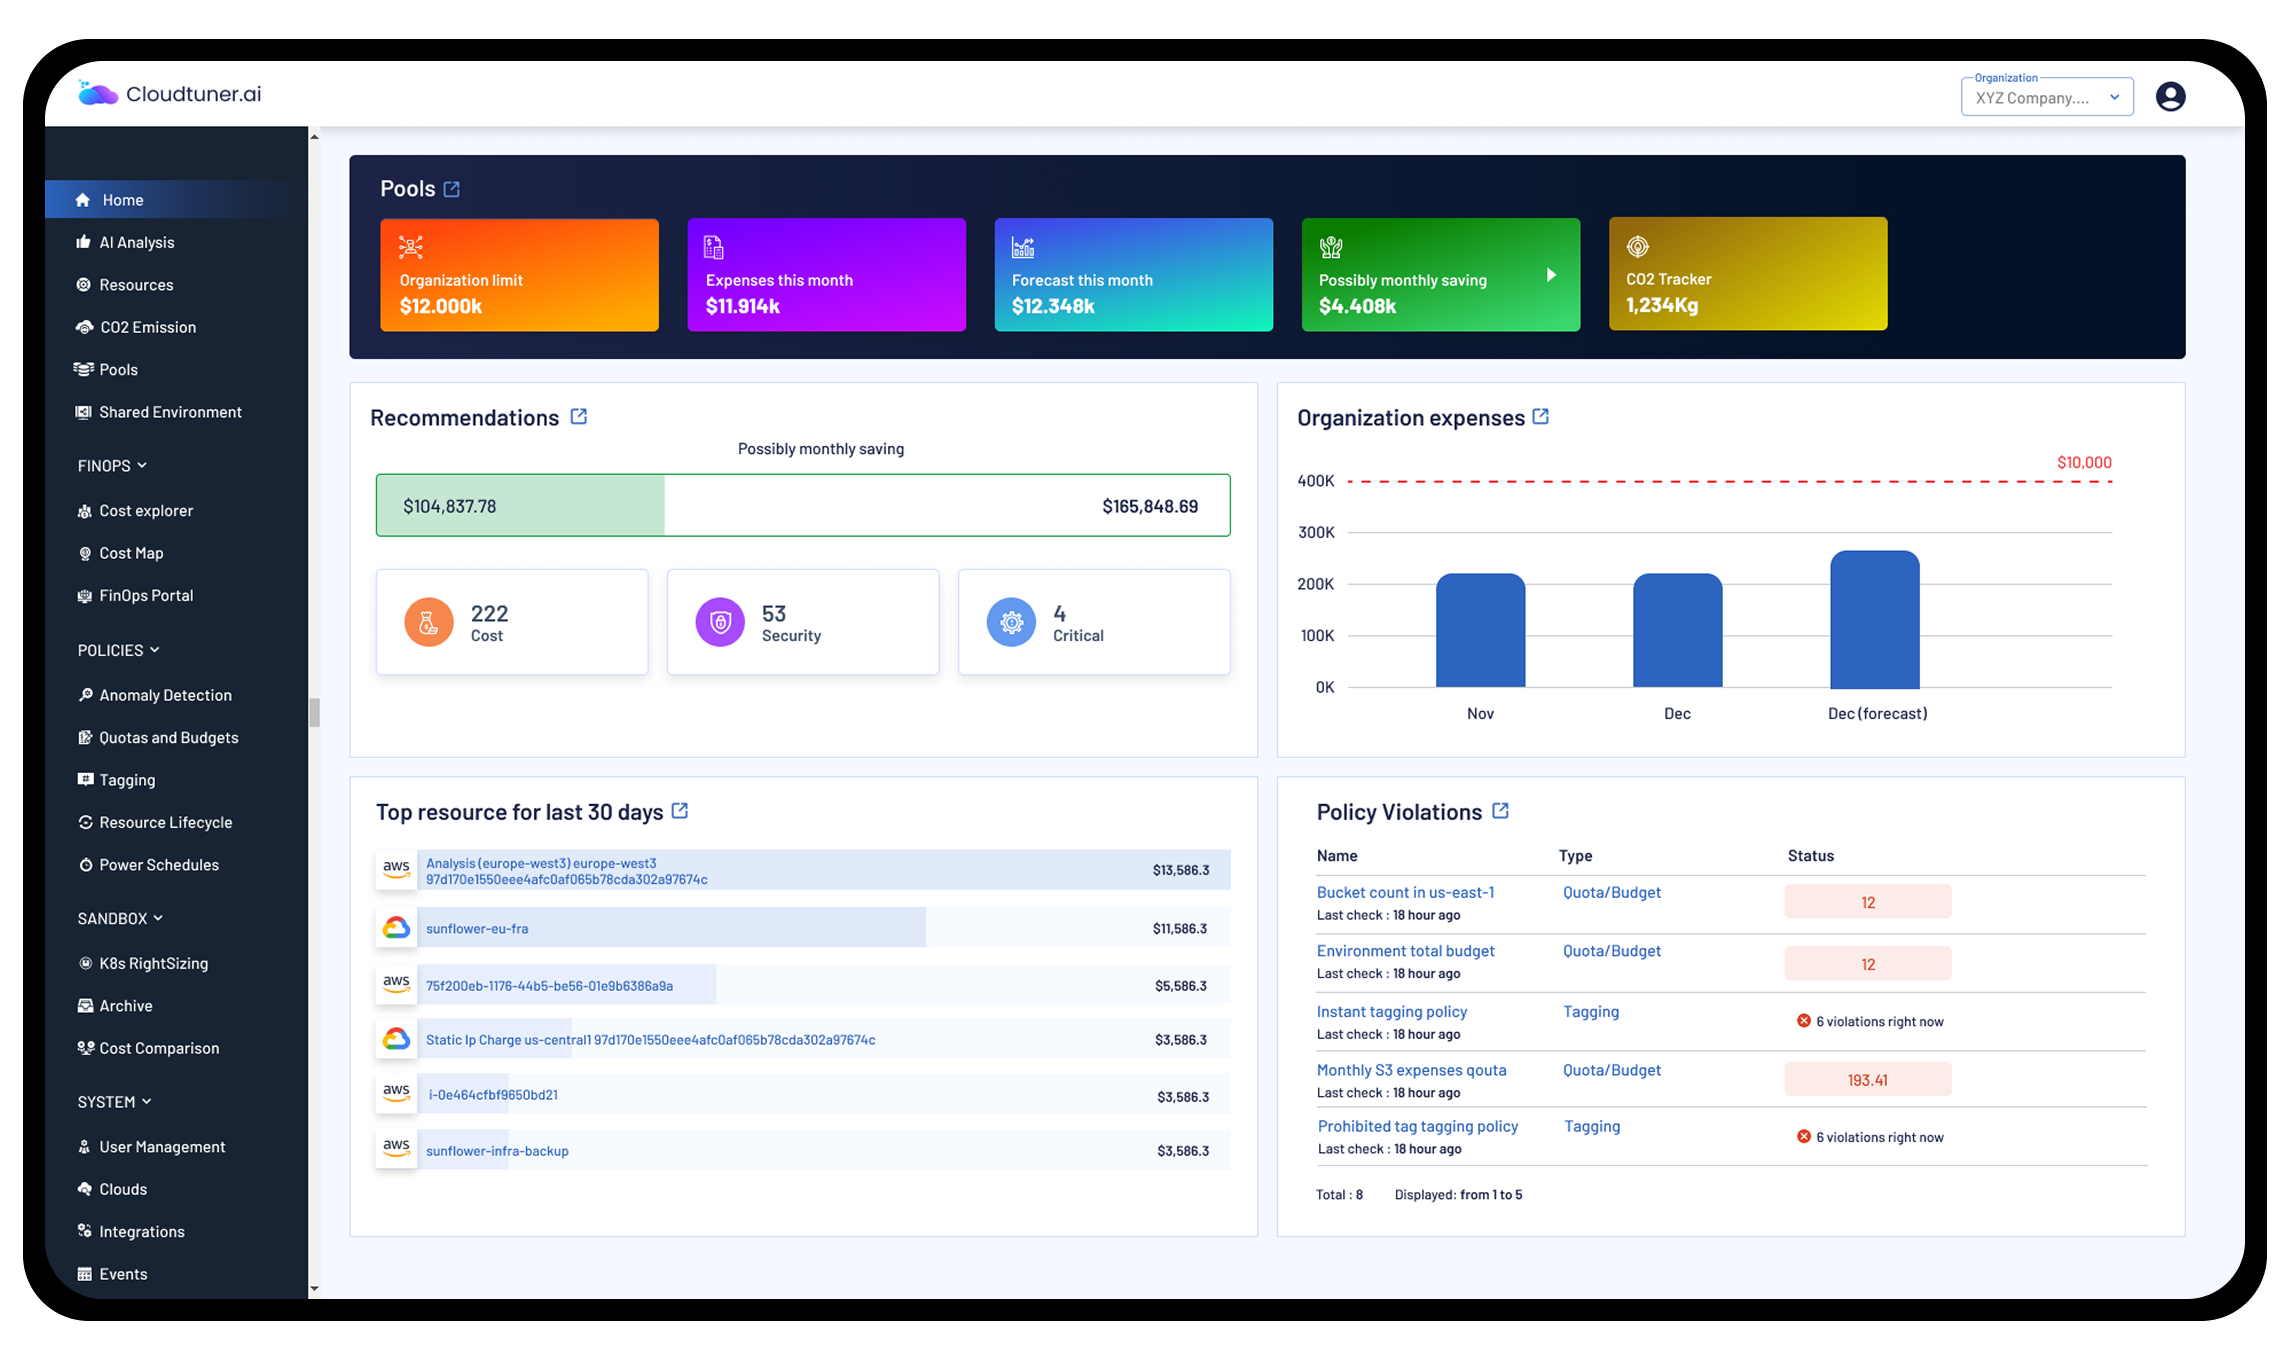Open AI Analysis in sidebar
The height and width of the screenshot is (1350, 2290).
coord(137,243)
